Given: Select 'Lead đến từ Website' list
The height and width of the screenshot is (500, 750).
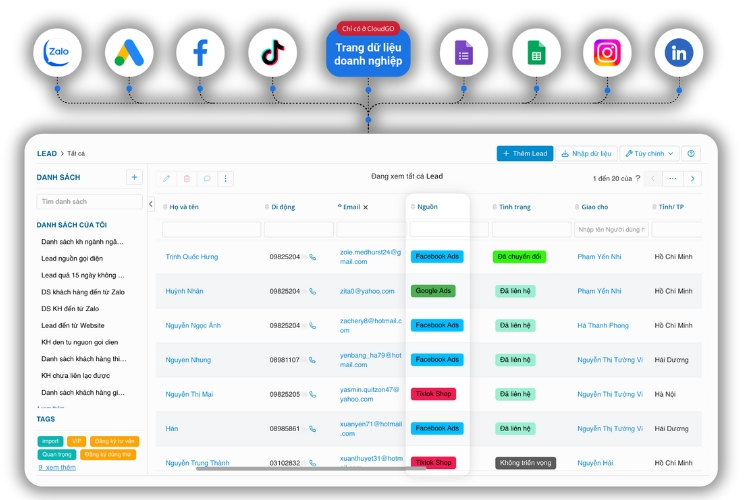Looking at the screenshot, I should point(72,325).
